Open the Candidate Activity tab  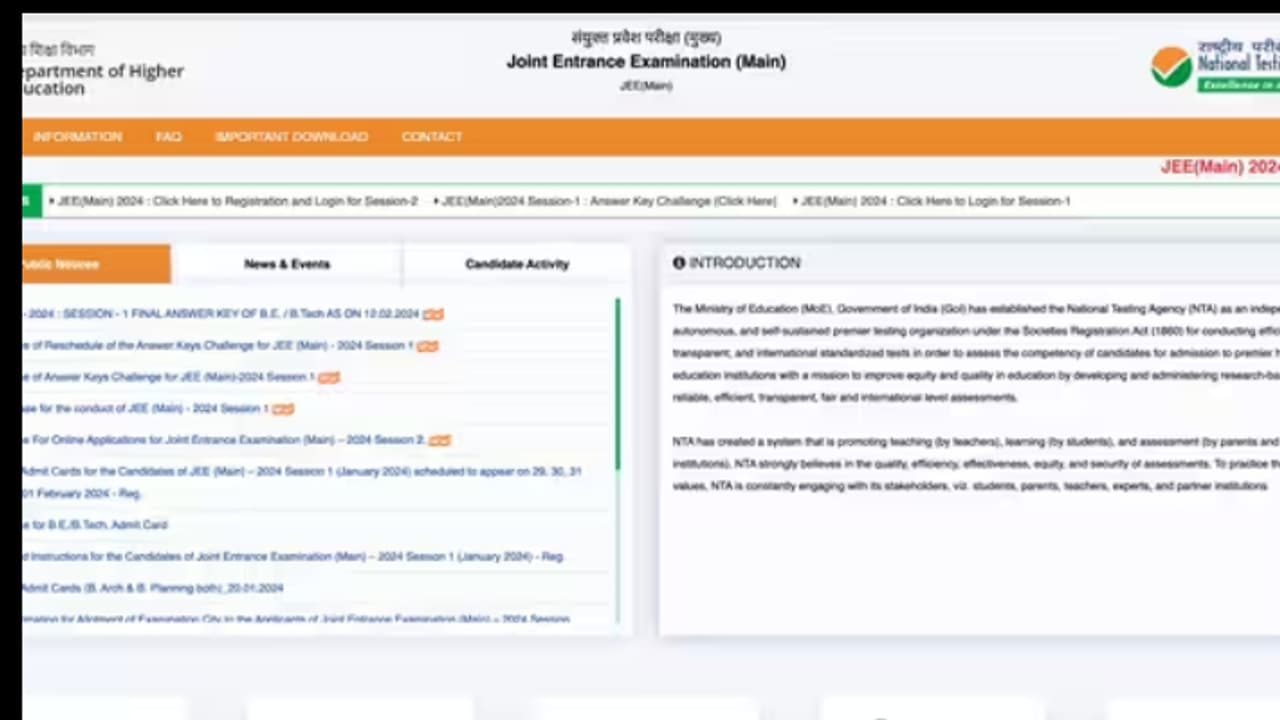click(517, 264)
